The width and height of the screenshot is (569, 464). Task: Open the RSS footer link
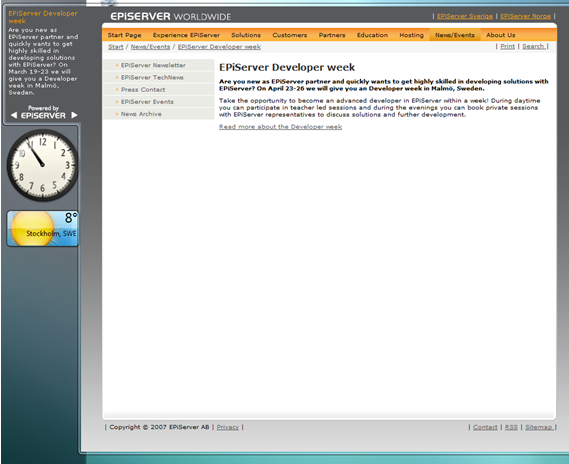pyautogui.click(x=511, y=427)
